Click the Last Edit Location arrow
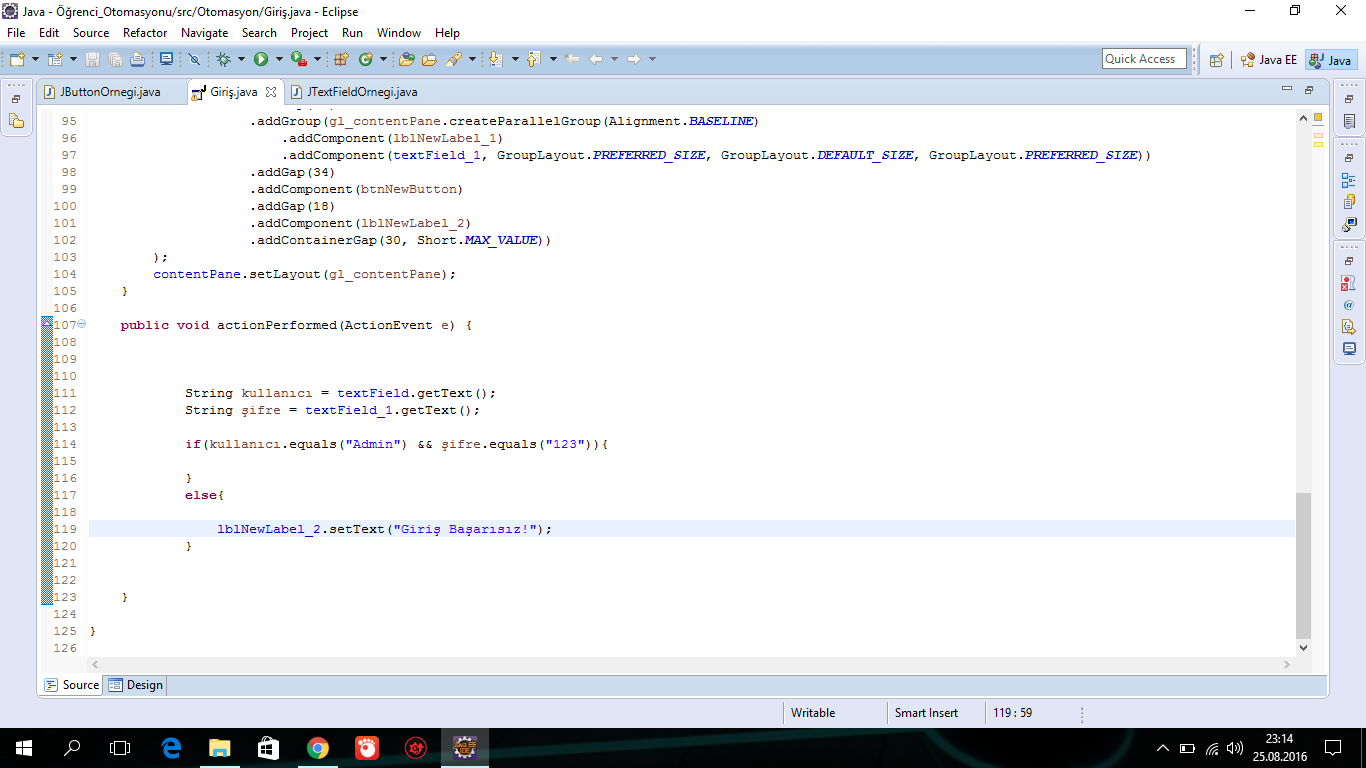This screenshot has height=768, width=1366. [573, 59]
